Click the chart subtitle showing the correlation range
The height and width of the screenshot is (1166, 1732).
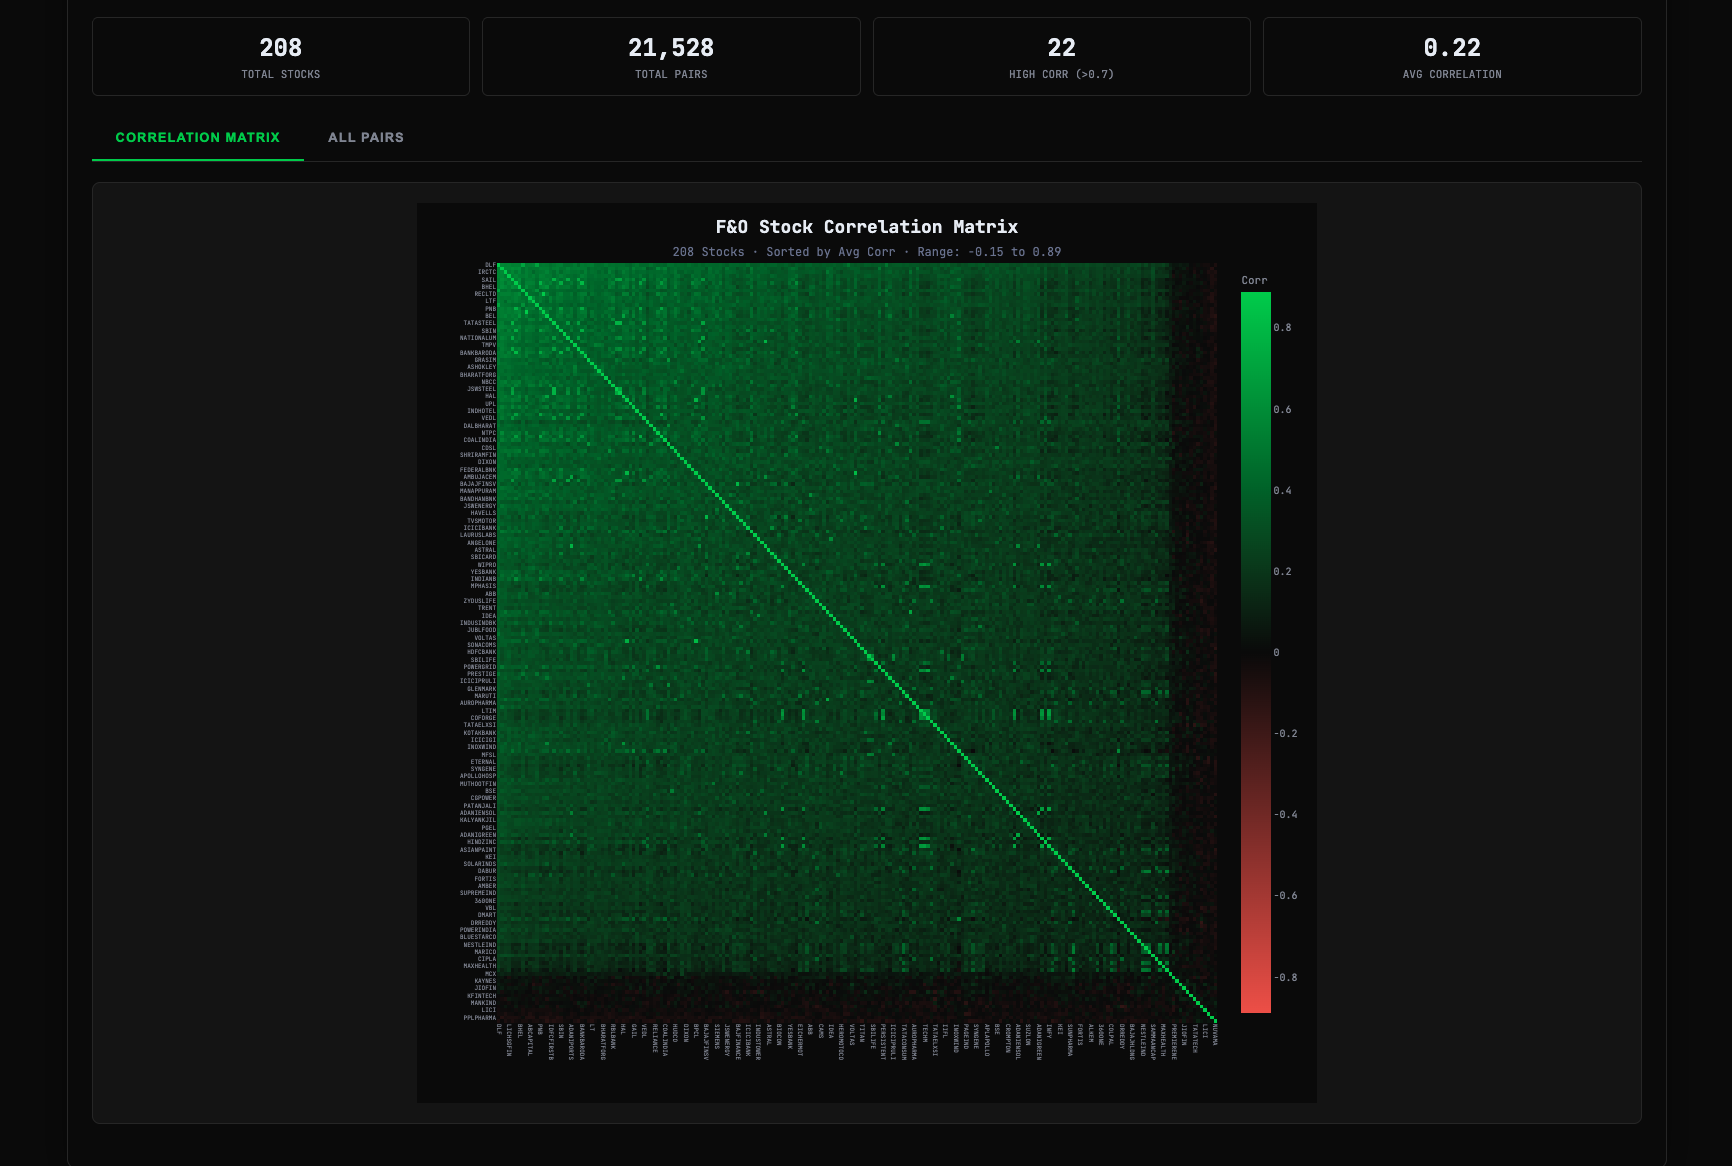pyautogui.click(x=866, y=252)
